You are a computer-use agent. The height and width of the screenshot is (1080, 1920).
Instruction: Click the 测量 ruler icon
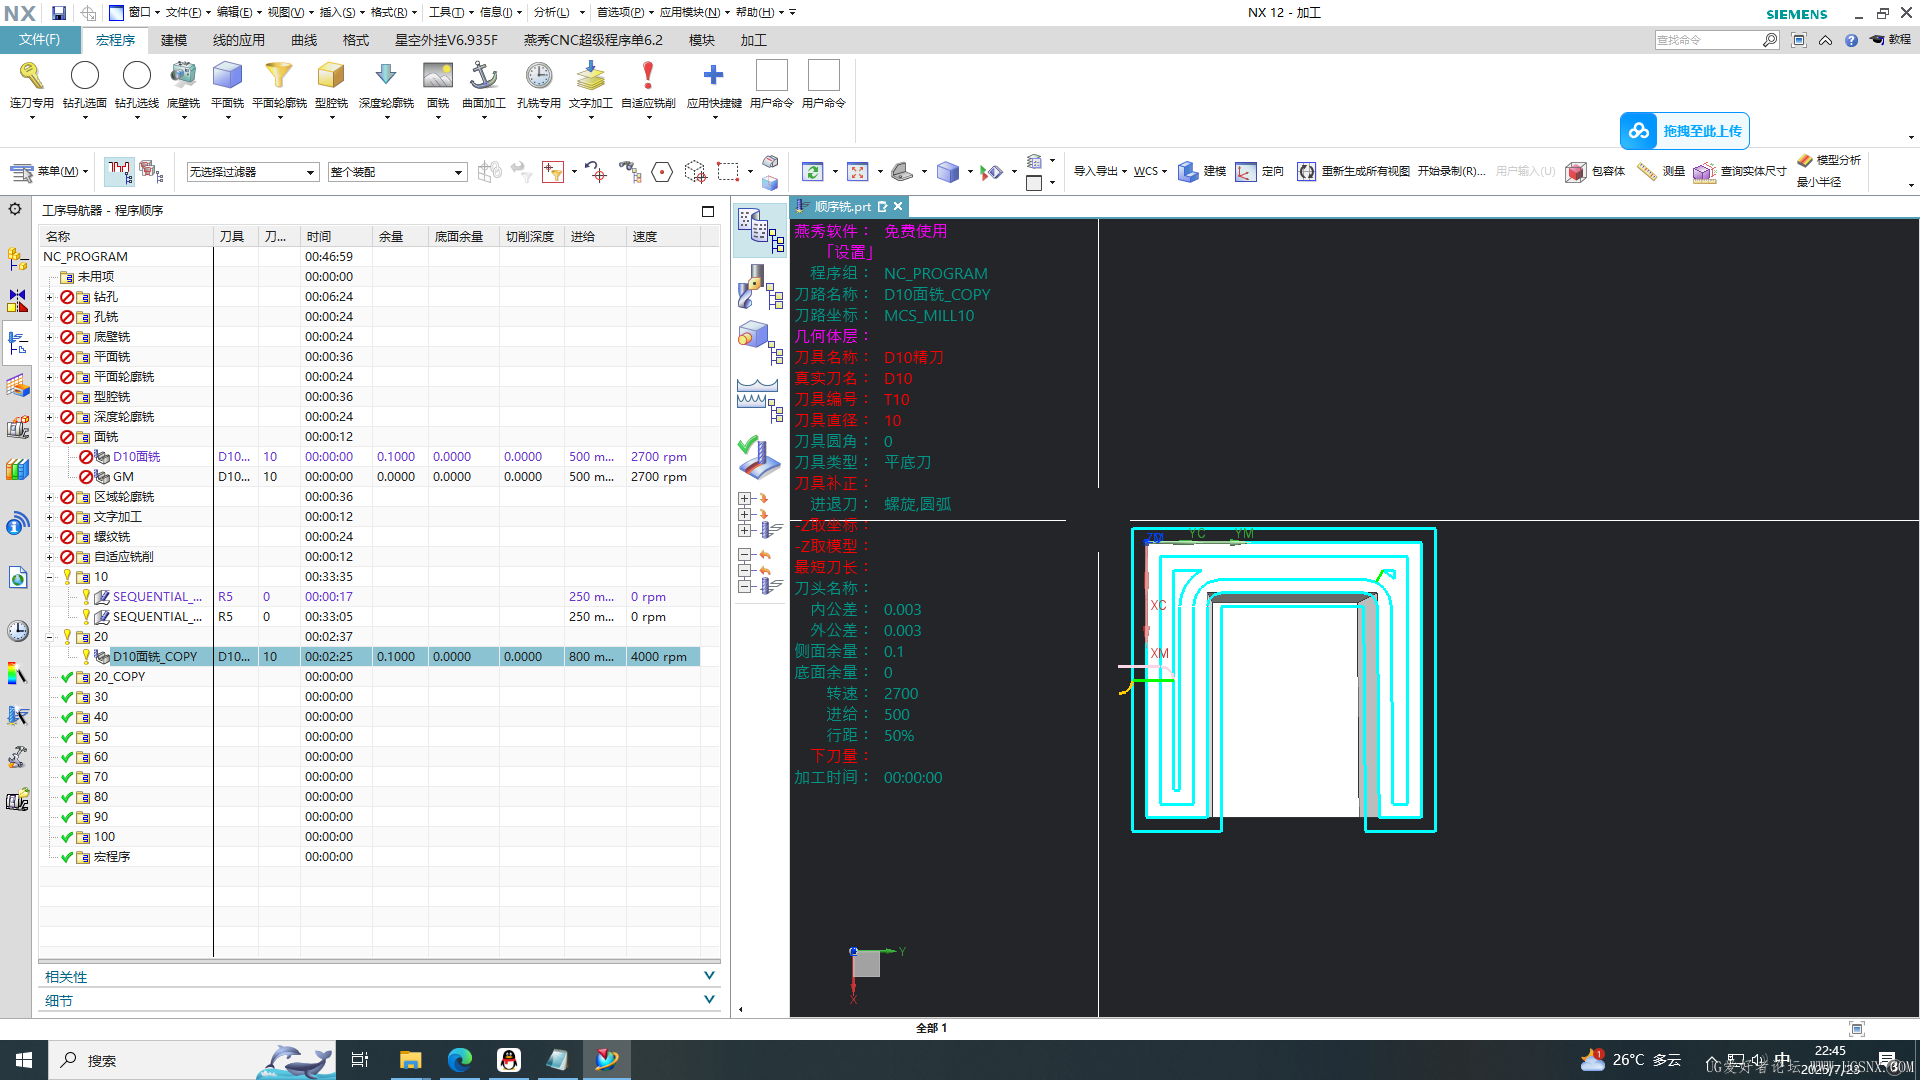(1647, 172)
